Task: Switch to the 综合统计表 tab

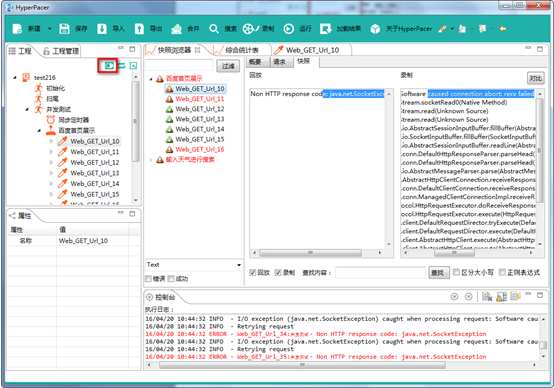Action: [x=237, y=50]
